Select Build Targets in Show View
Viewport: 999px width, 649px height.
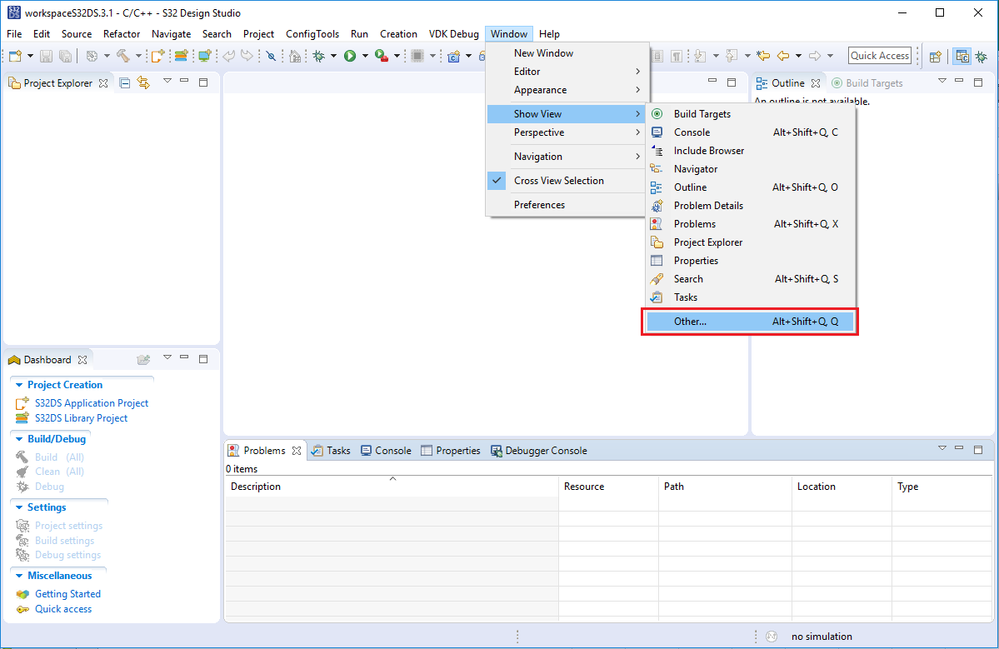[751, 114]
